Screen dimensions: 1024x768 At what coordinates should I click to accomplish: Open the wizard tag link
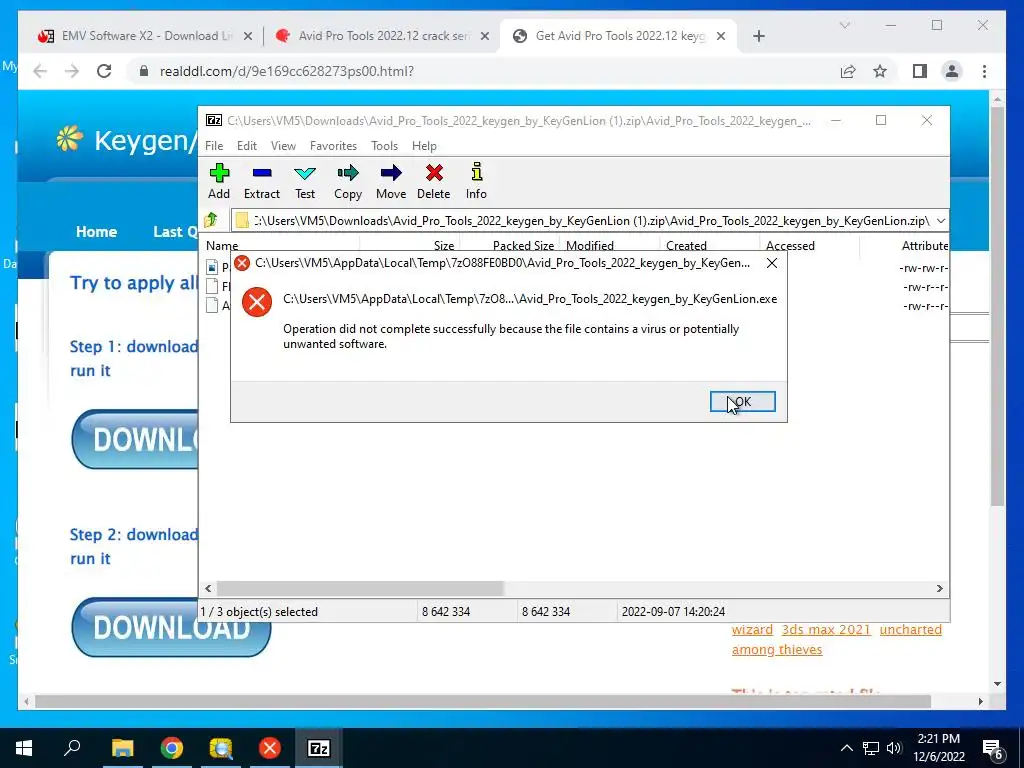[x=752, y=630]
